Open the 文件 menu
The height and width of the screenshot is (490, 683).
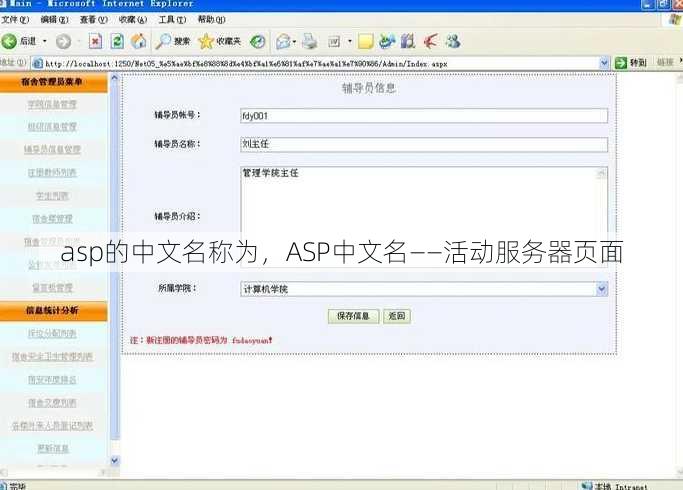coord(15,20)
